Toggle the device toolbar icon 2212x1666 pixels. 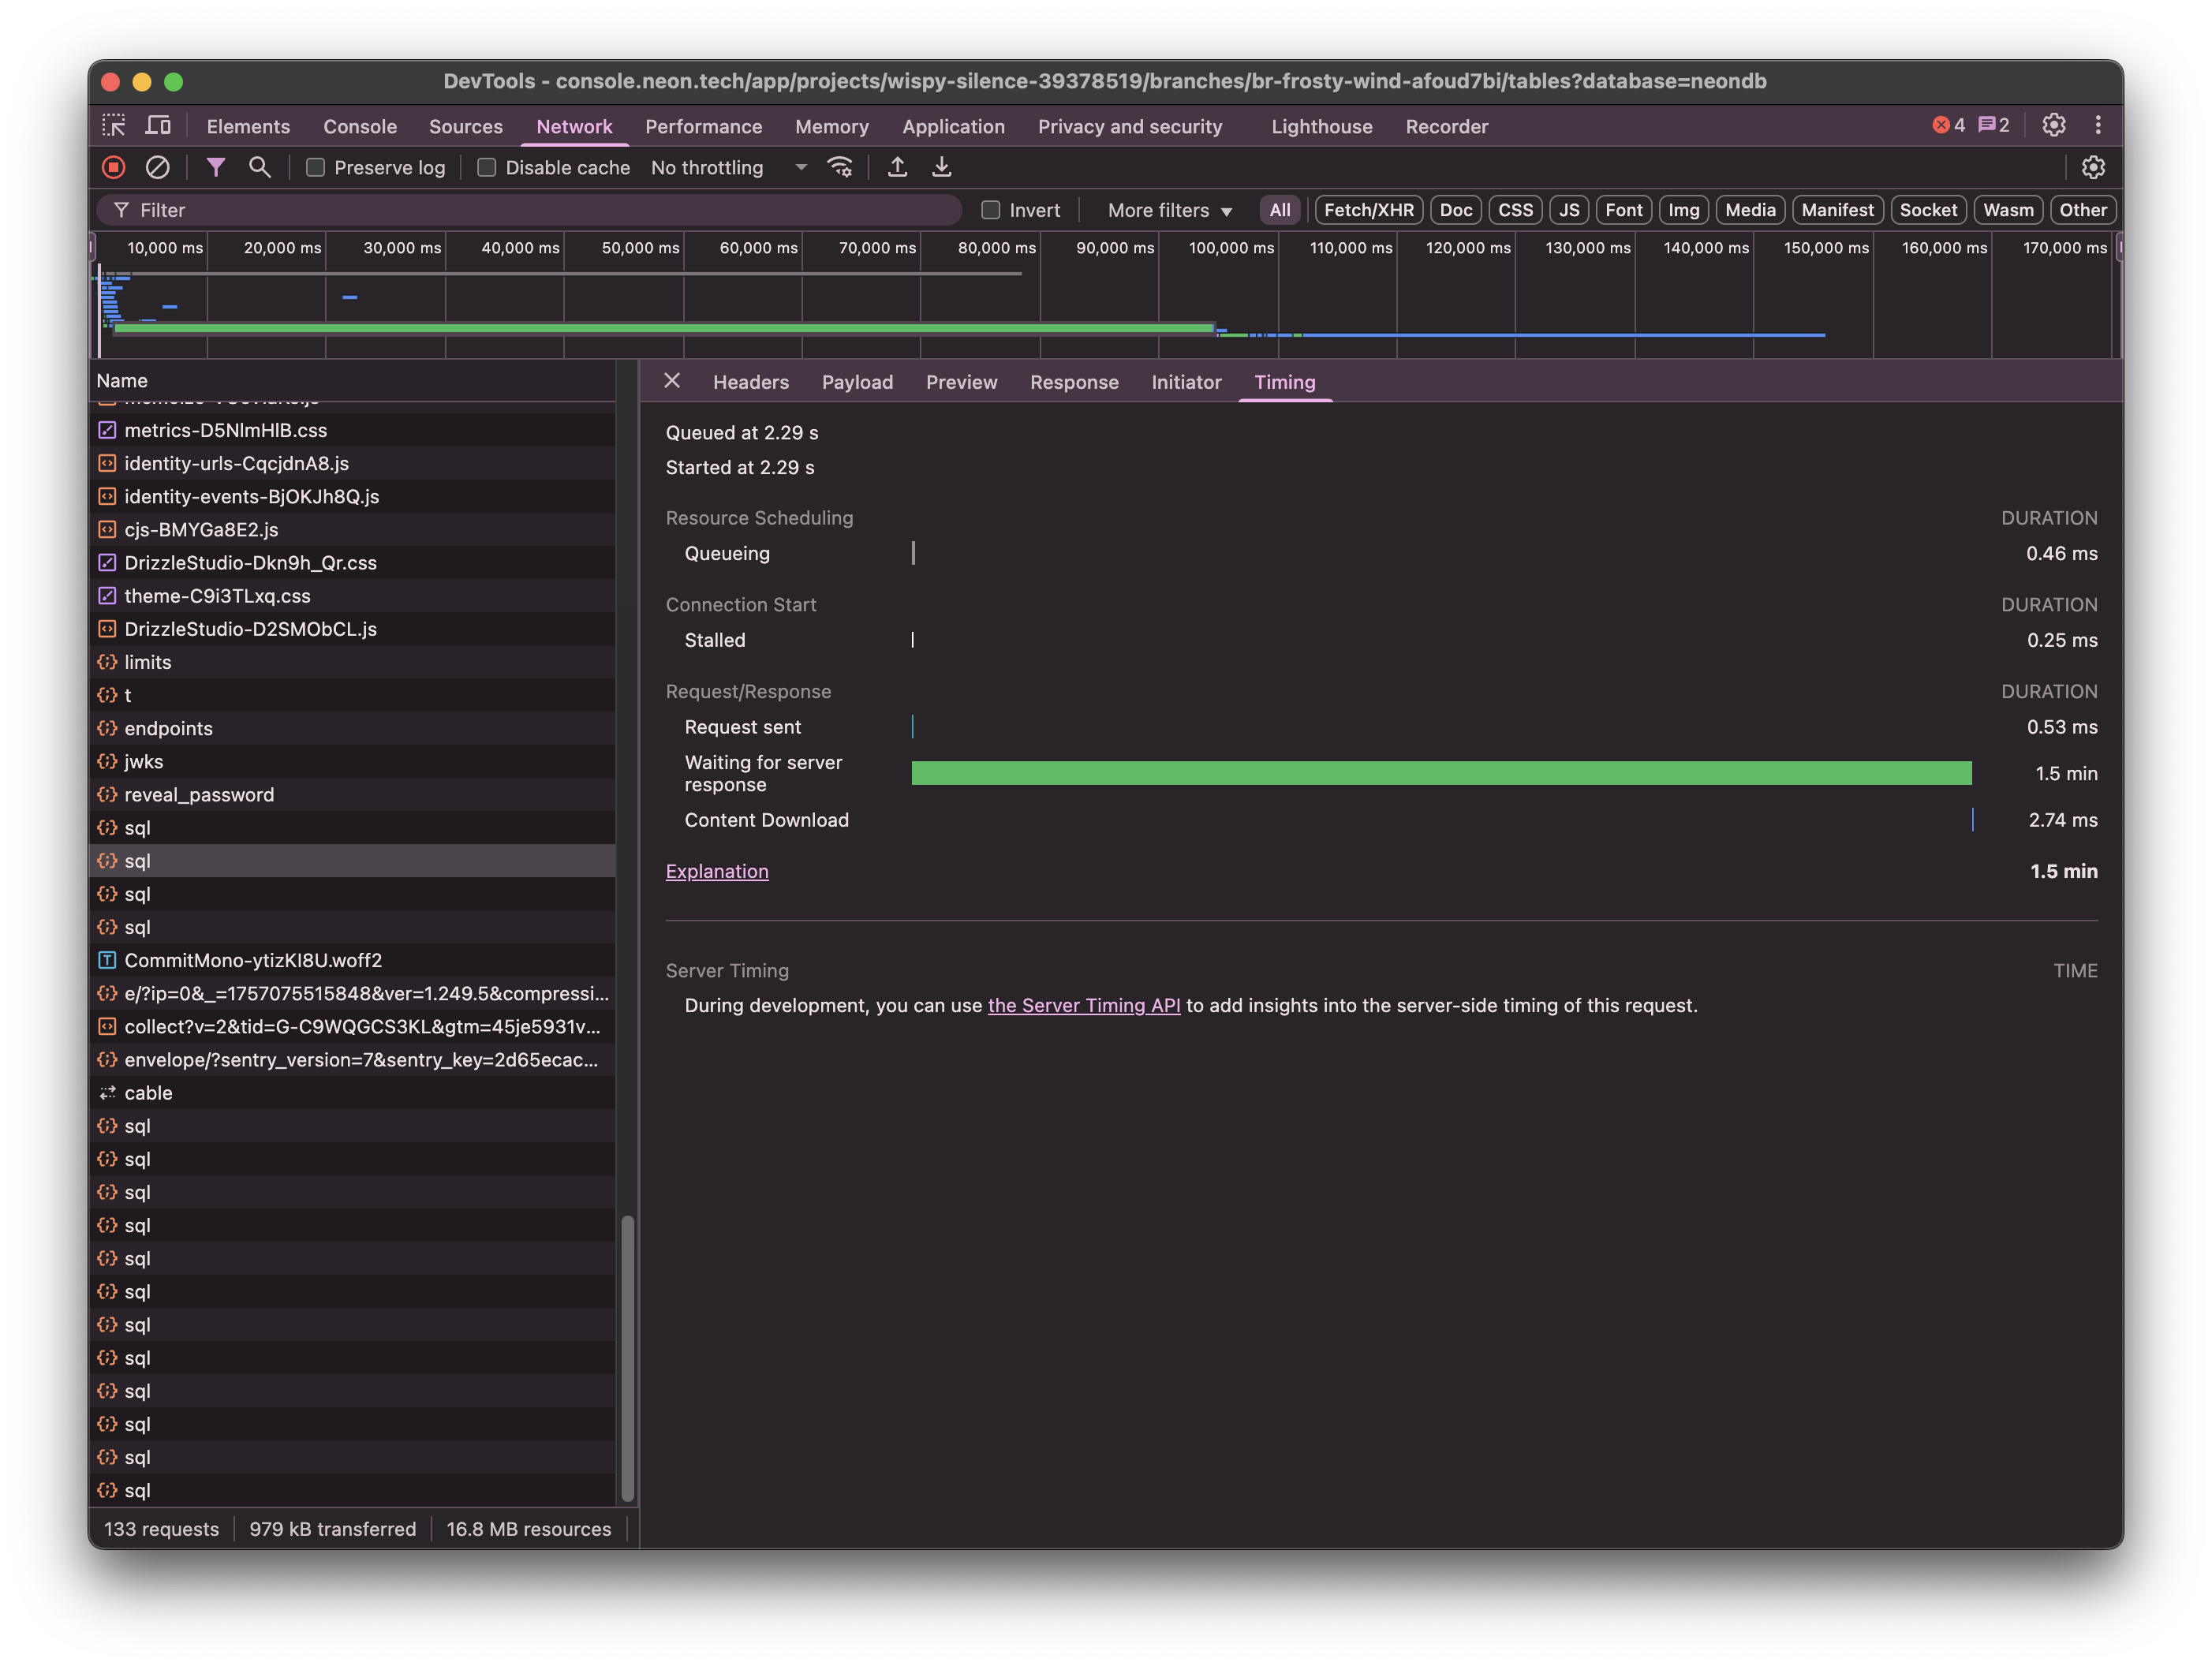(158, 126)
